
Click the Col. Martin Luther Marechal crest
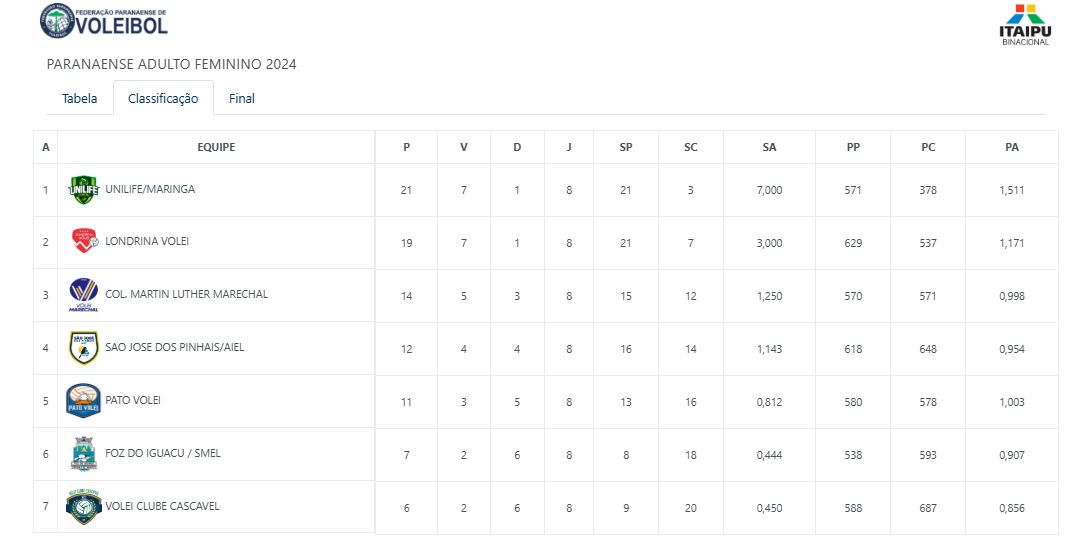pos(83,295)
